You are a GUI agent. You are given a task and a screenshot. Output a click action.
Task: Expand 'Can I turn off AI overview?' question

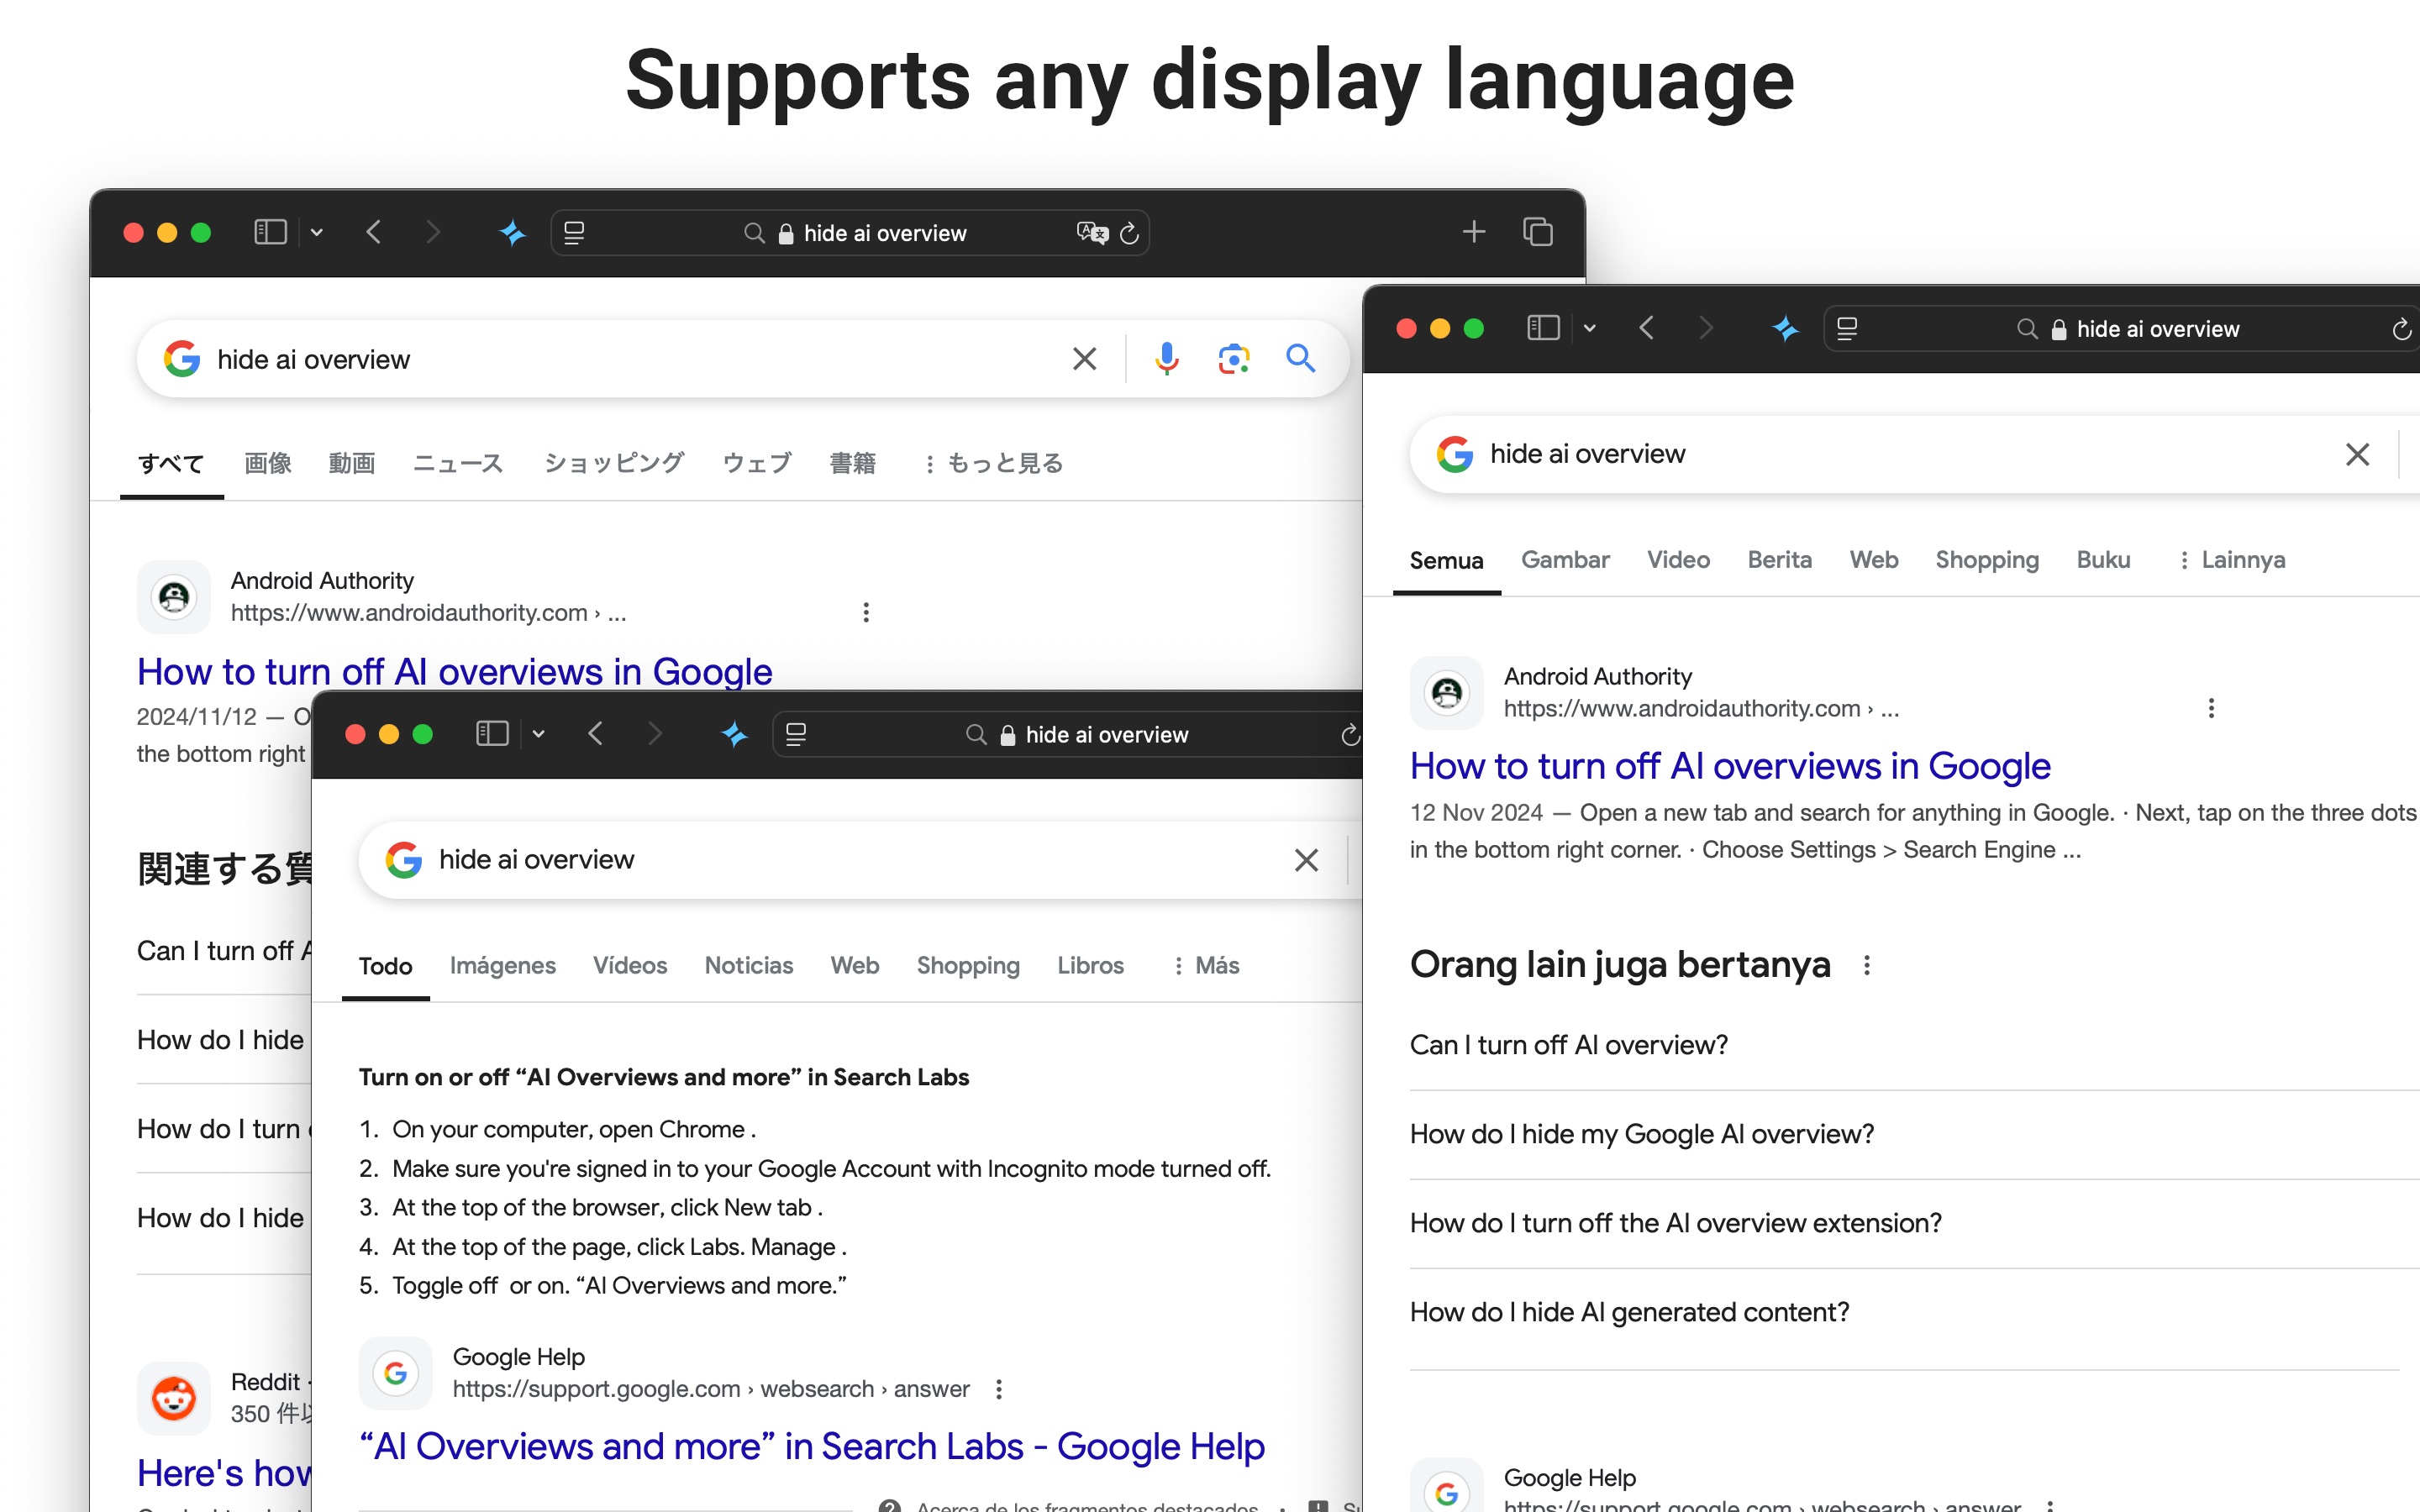(x=1914, y=1045)
